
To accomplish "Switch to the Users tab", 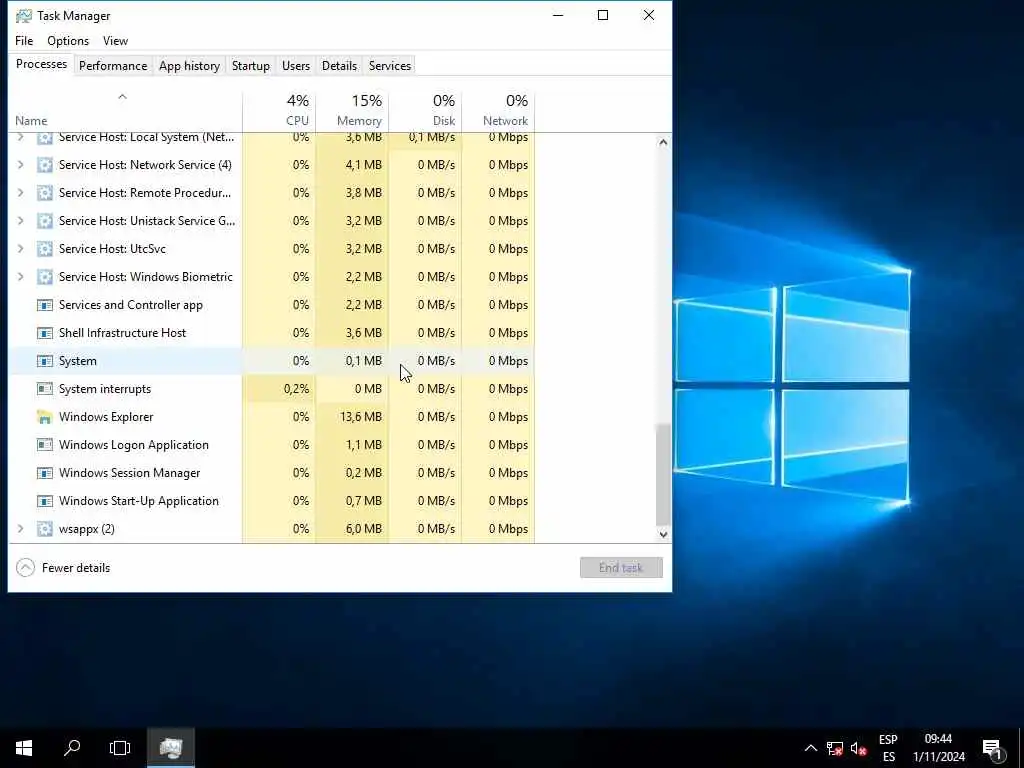I will coord(296,66).
